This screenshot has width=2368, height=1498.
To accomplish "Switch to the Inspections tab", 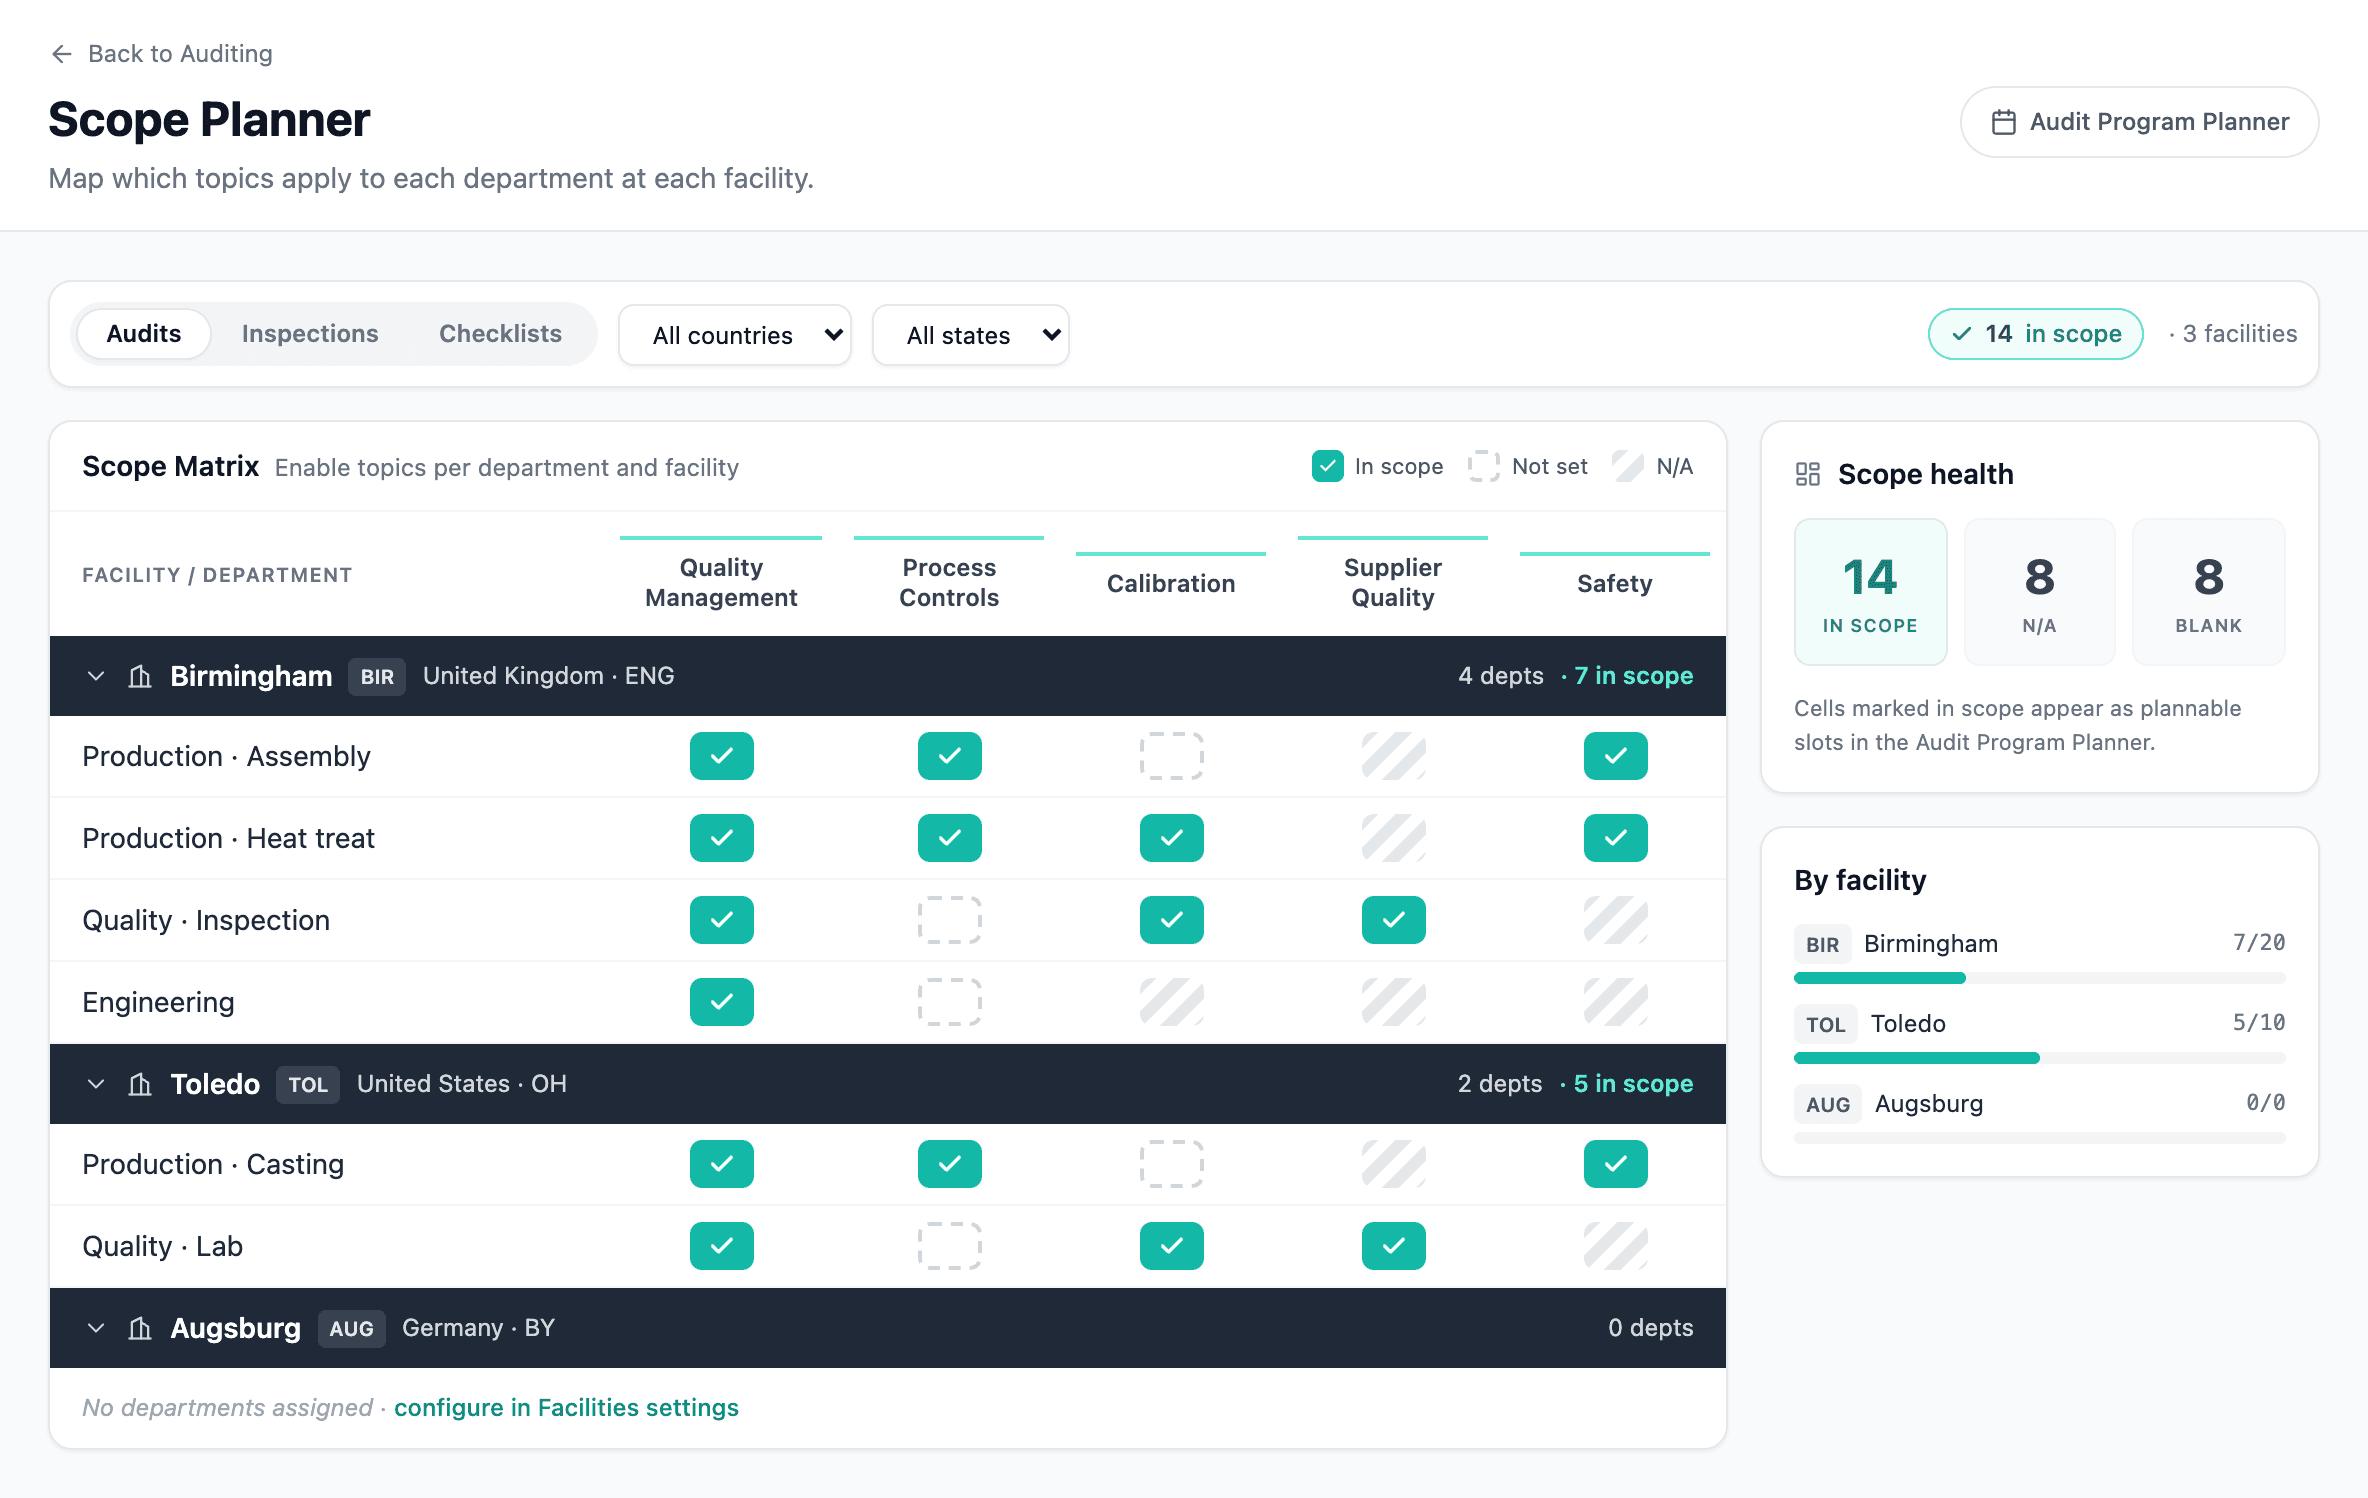I will pos(310,334).
